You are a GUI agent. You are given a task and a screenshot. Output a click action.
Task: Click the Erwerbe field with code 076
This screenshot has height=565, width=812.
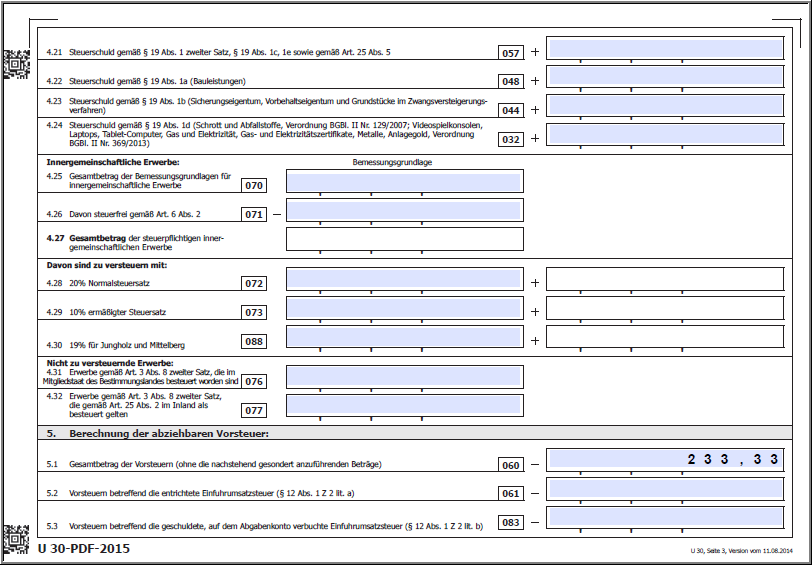coord(404,377)
